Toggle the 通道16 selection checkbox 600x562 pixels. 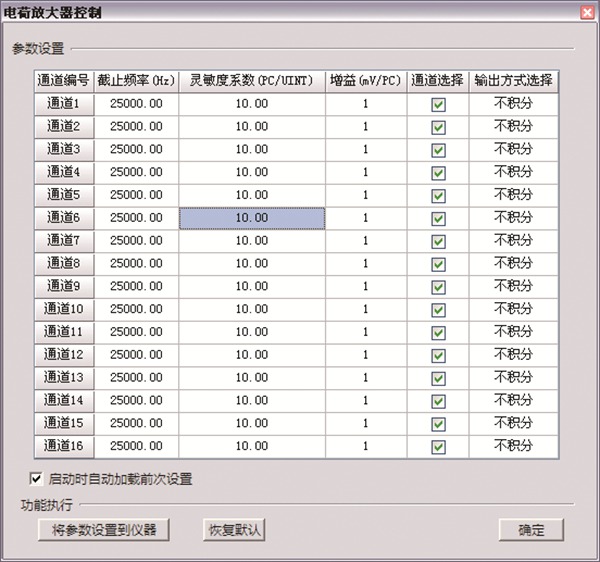pyautogui.click(x=438, y=446)
